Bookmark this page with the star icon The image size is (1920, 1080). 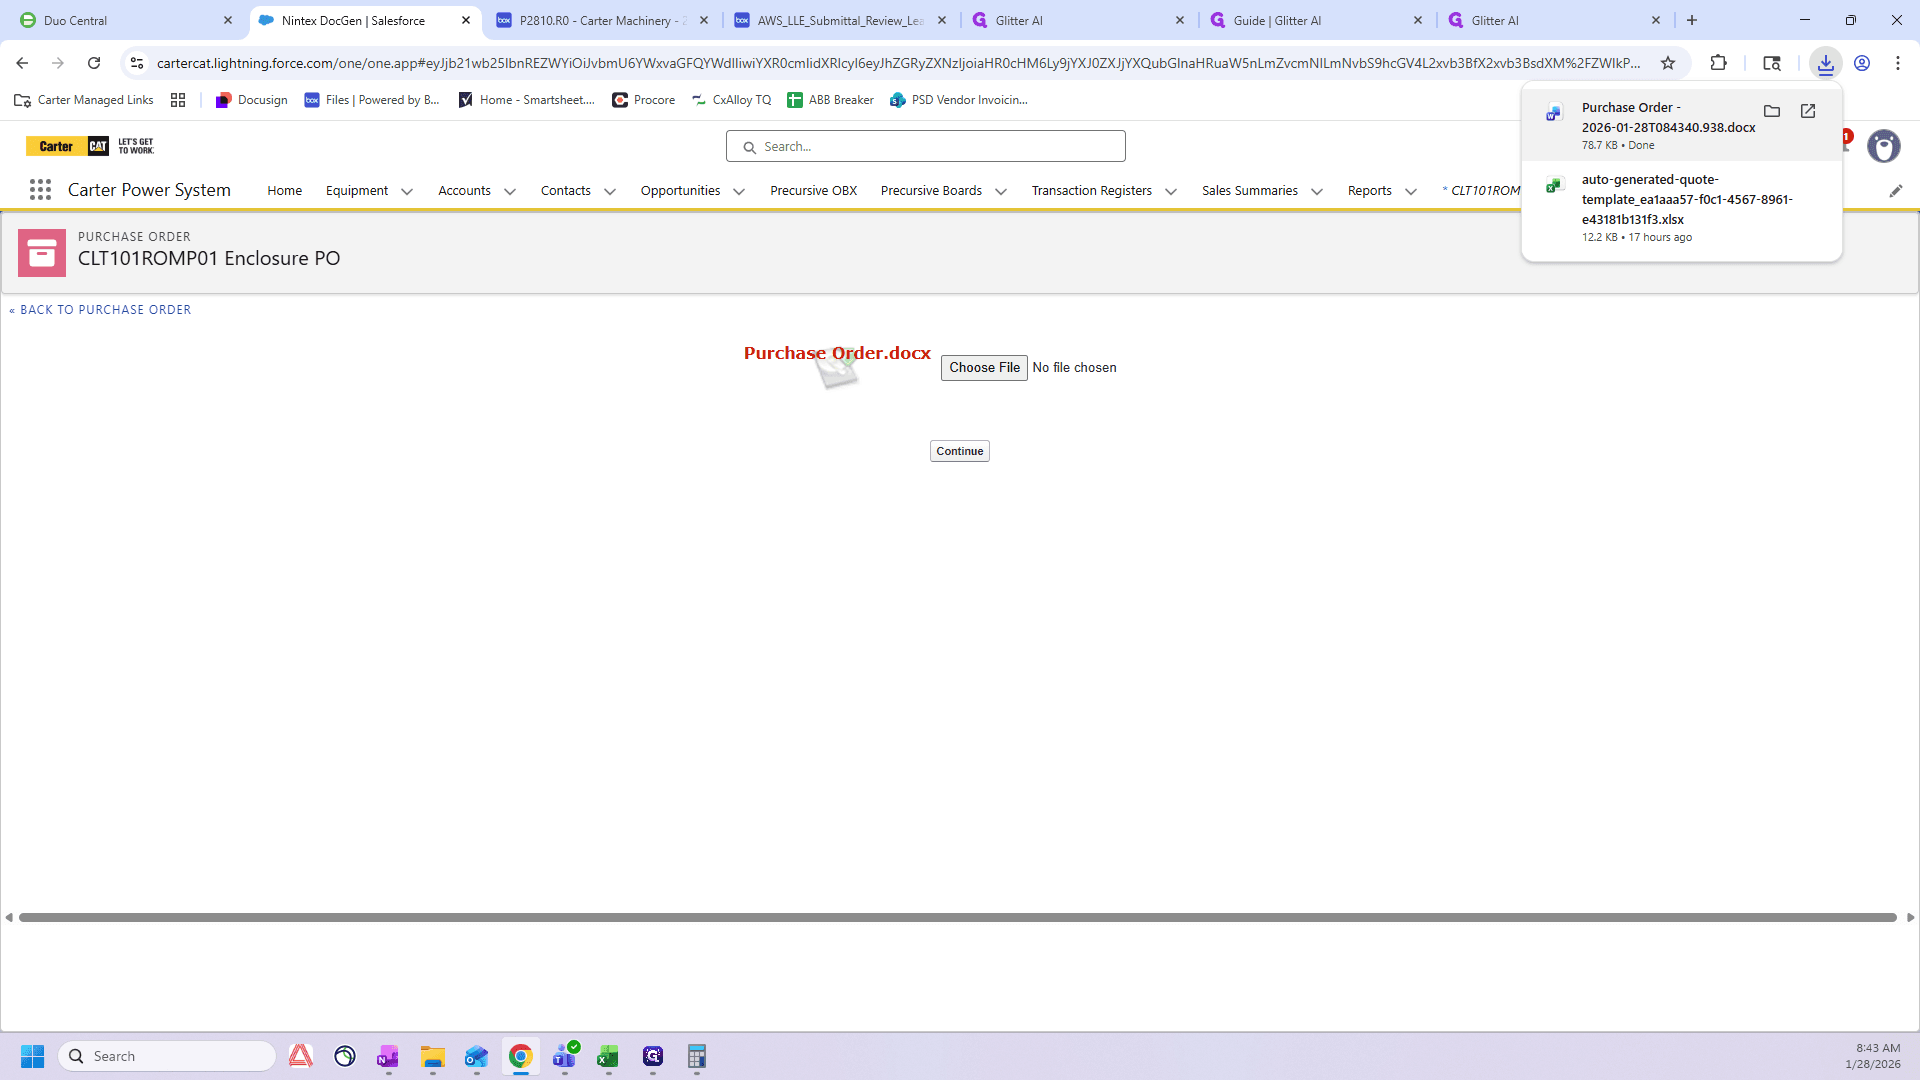pos(1668,63)
